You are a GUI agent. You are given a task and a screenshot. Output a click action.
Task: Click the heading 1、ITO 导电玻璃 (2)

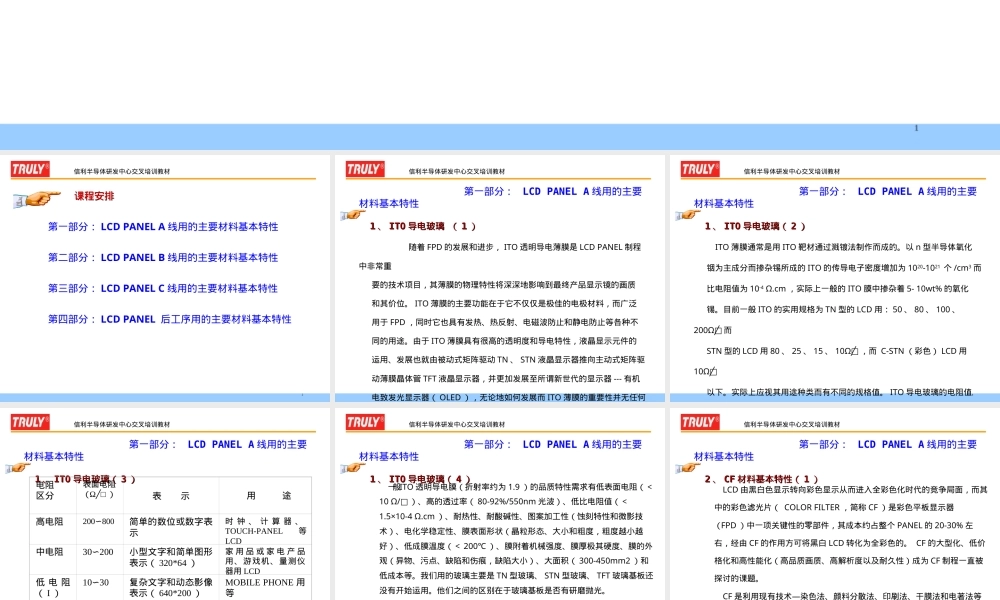click(x=755, y=226)
